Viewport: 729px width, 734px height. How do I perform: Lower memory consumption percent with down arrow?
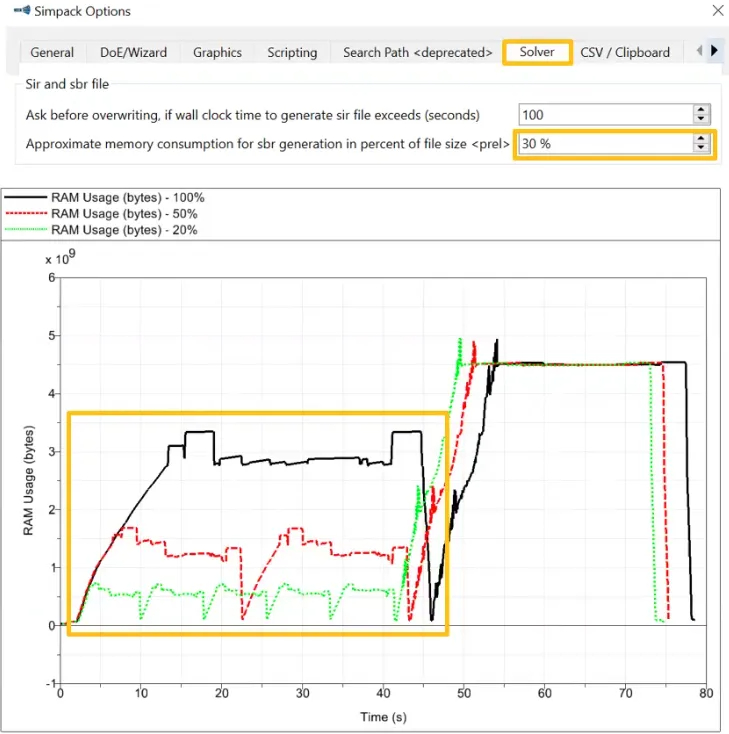700,149
